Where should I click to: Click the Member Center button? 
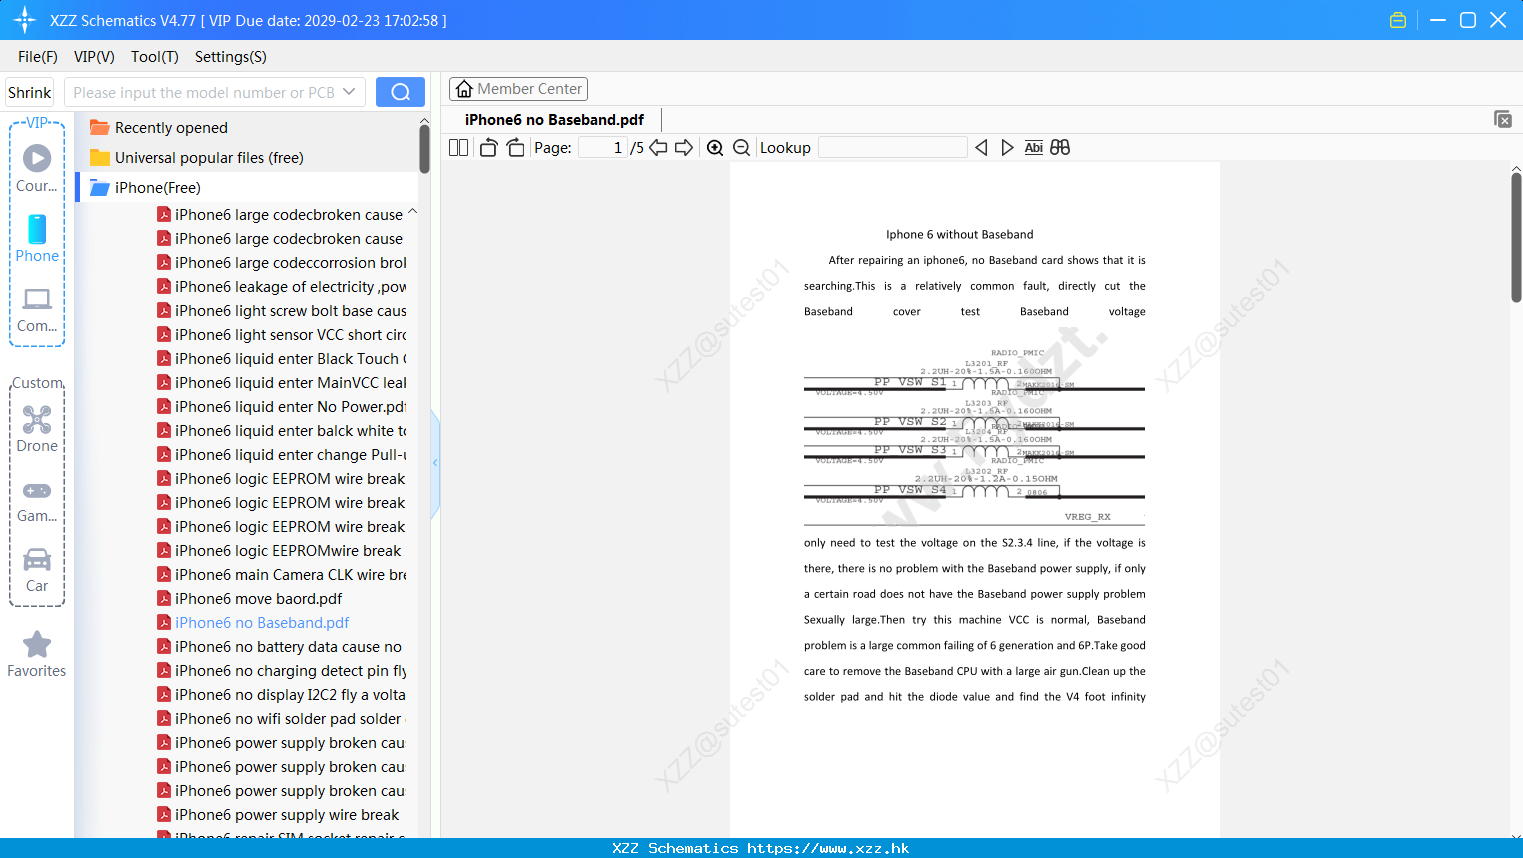[x=518, y=89]
